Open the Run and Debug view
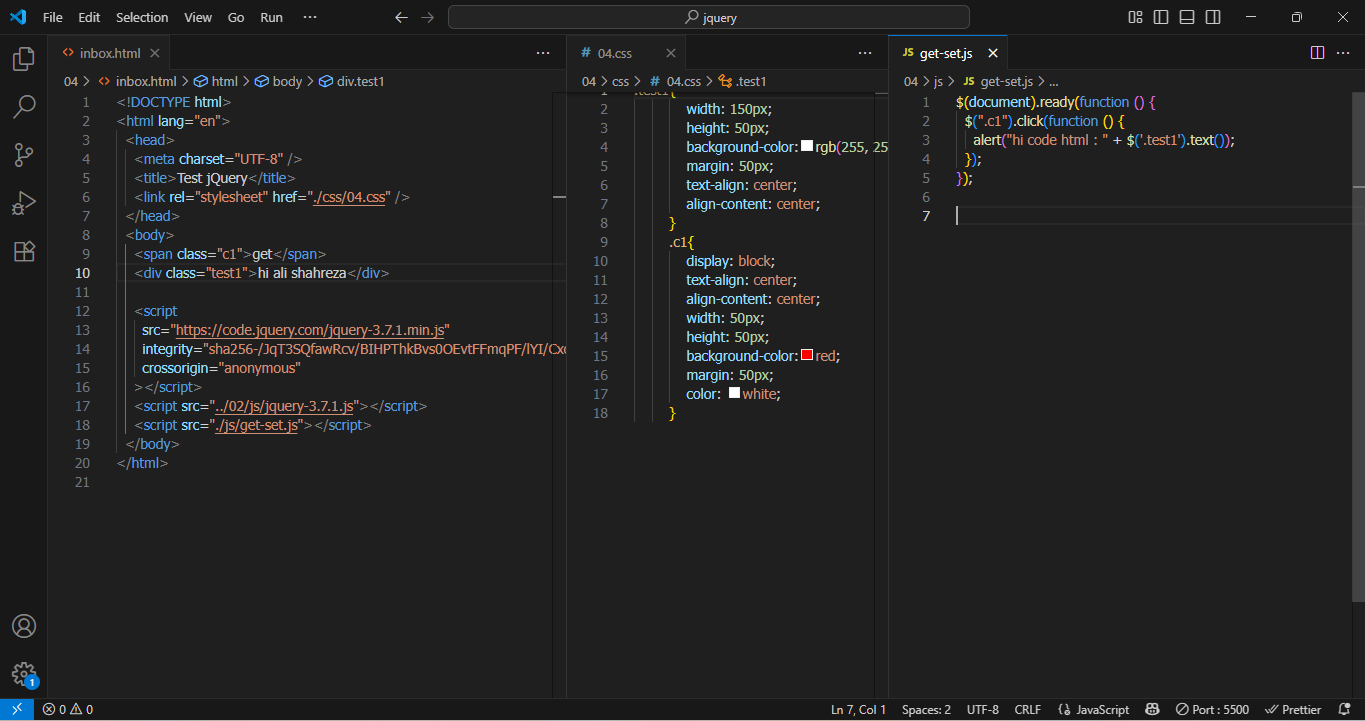1365x721 pixels. pos(24,203)
